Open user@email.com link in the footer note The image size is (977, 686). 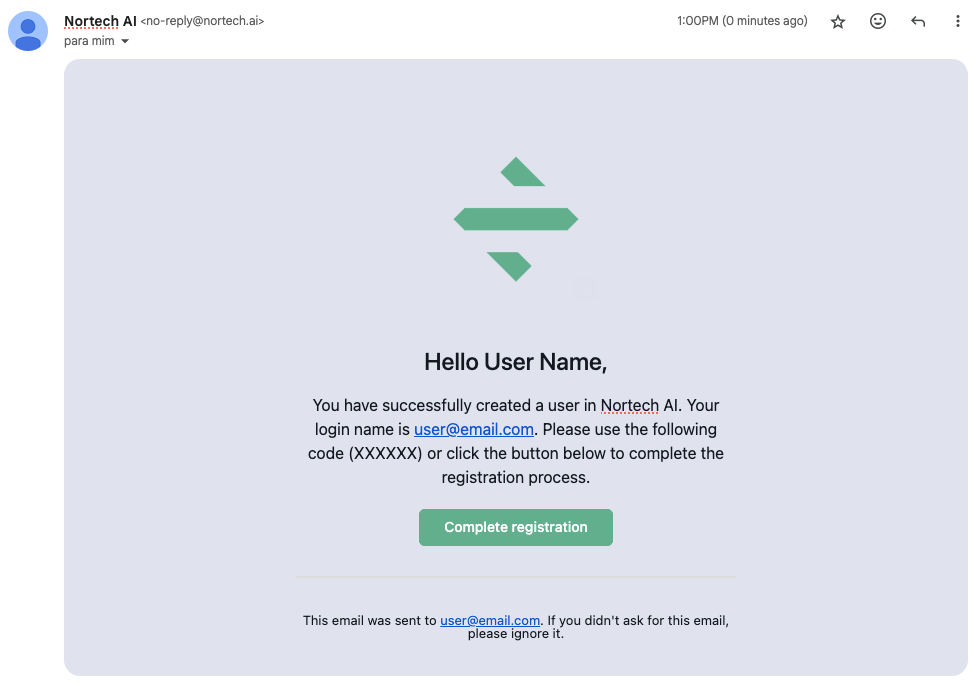[x=490, y=620]
